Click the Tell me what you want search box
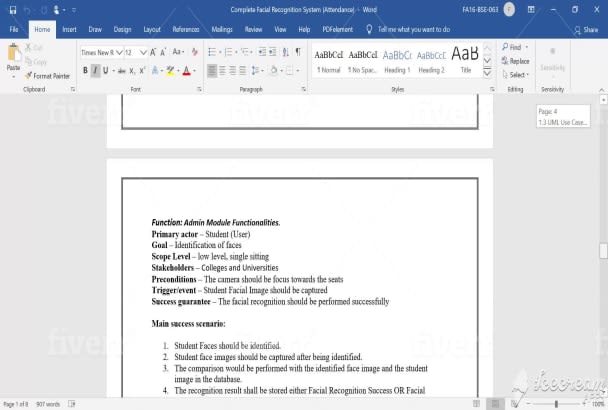The height and width of the screenshot is (410, 608). coord(408,29)
